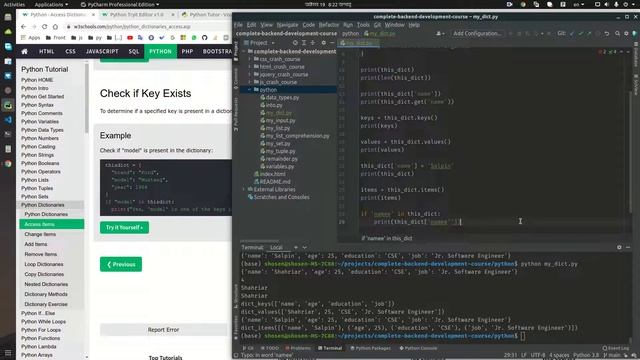
Task: Open data_types.py in project tree
Action: tap(282, 98)
